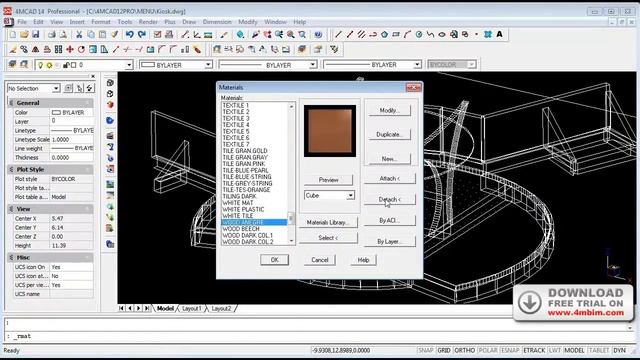Click the Duplicate... button
Screen dimensions: 640x360
tap(390, 134)
